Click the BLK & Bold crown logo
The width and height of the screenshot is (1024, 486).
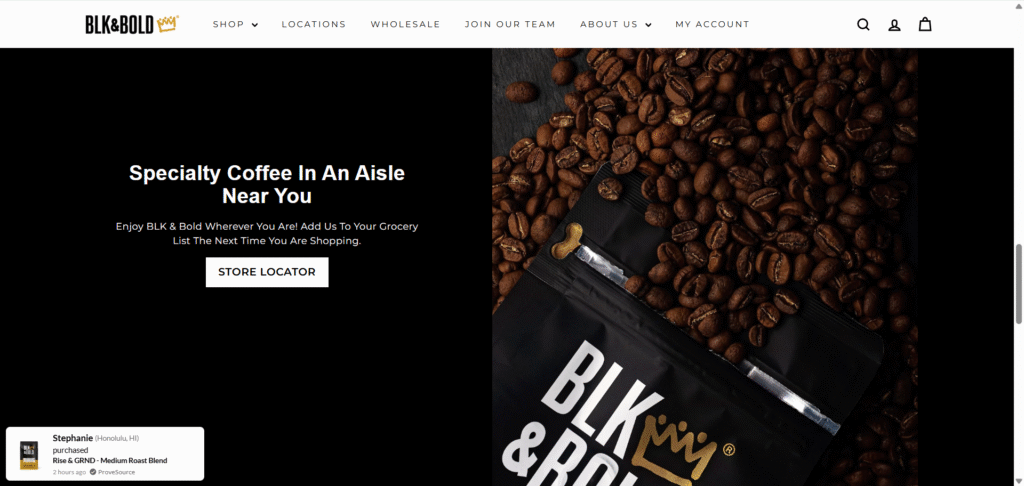[132, 24]
